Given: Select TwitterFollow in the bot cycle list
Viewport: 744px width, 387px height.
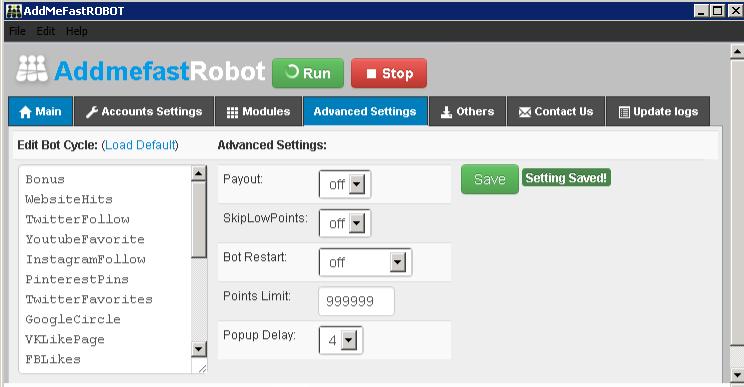Looking at the screenshot, I should [77, 219].
